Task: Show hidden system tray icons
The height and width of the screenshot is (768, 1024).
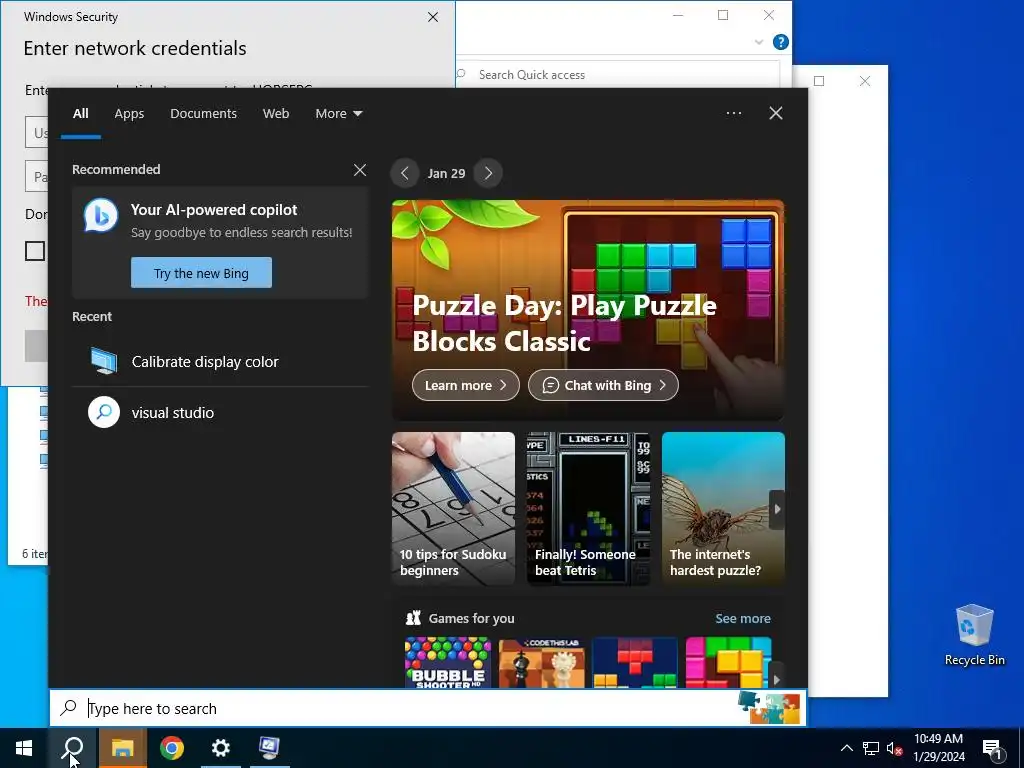Action: [846, 748]
